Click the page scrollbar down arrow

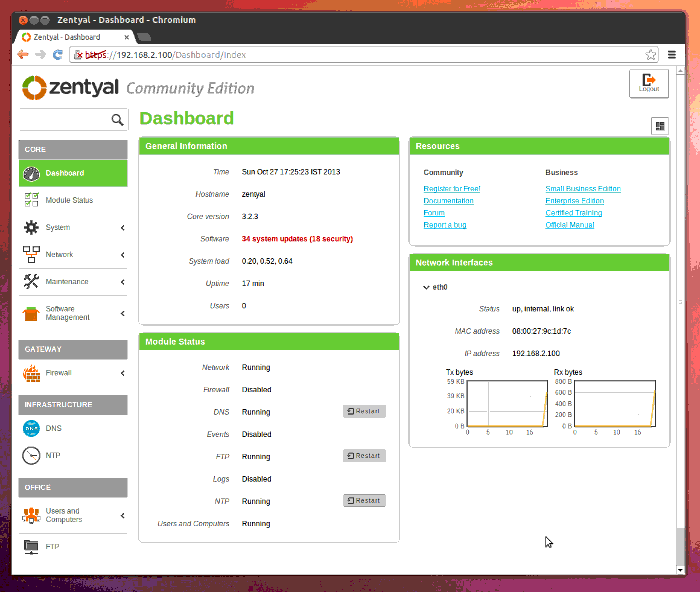pyautogui.click(x=680, y=570)
